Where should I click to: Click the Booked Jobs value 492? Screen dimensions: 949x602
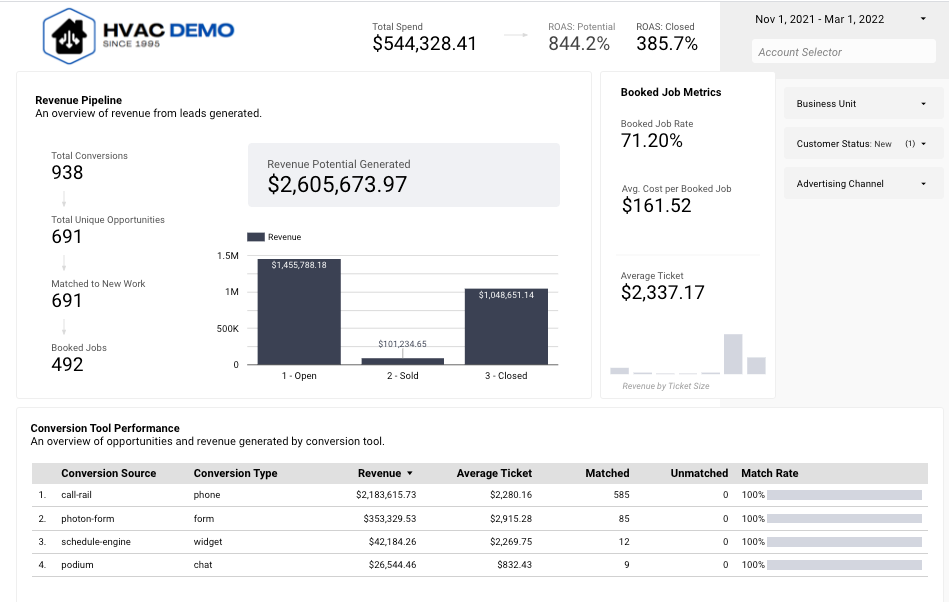point(67,364)
